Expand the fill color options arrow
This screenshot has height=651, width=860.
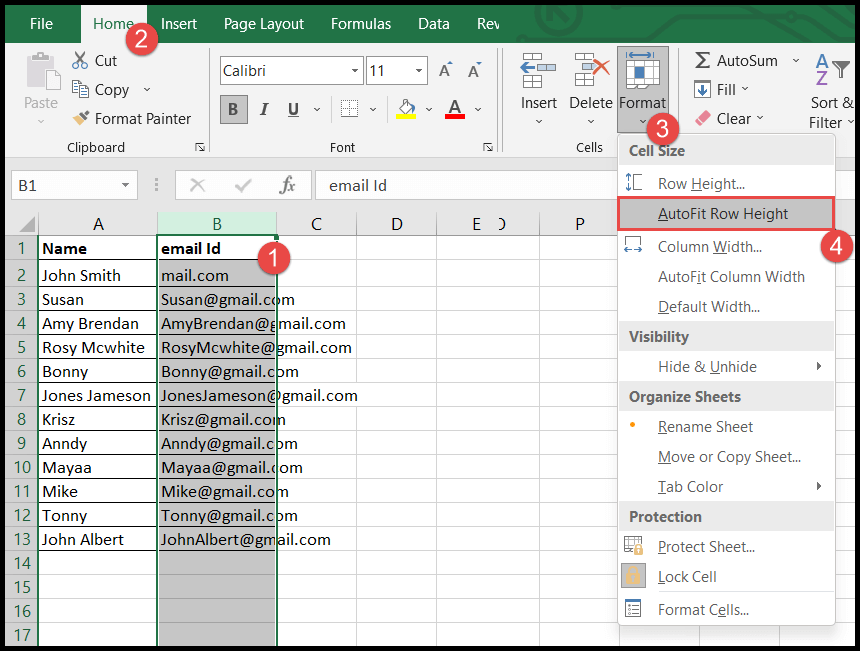pos(429,109)
